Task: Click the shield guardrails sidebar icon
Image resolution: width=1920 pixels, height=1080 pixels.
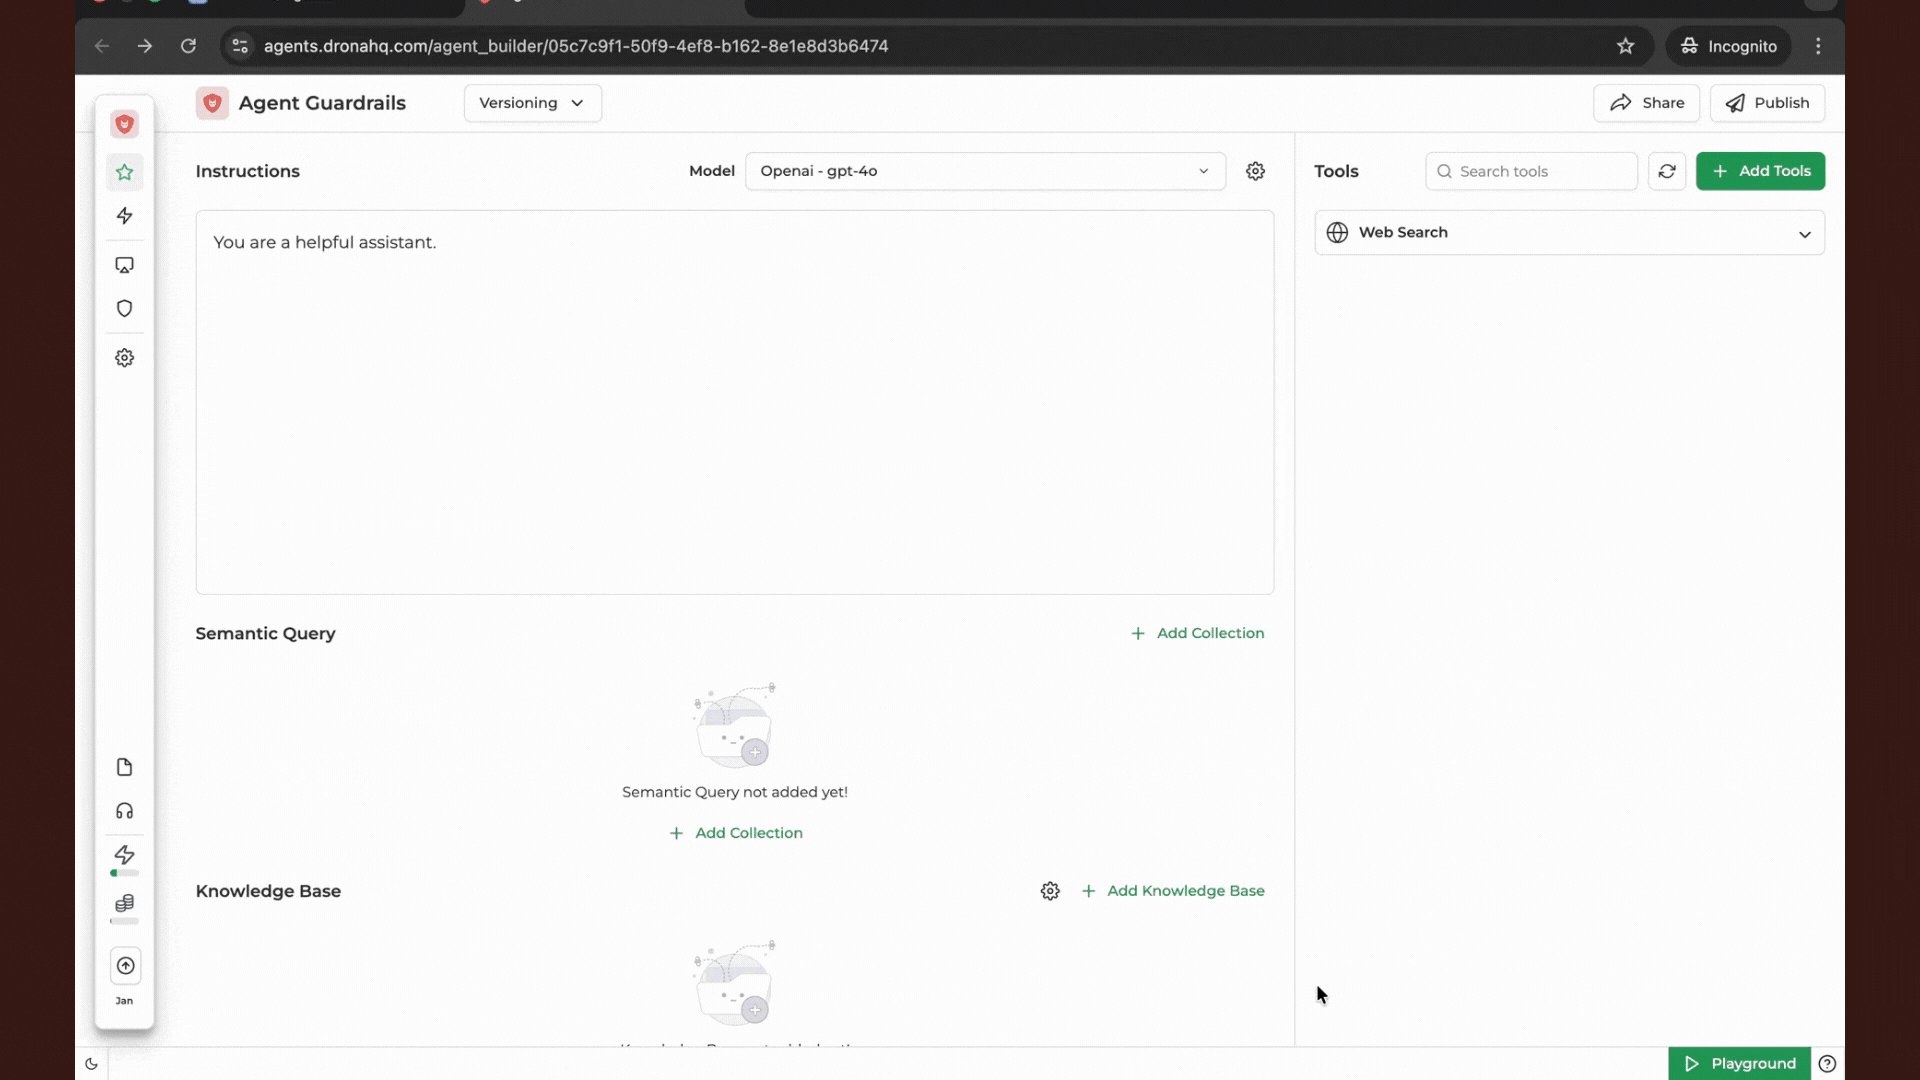Action: pyautogui.click(x=124, y=309)
